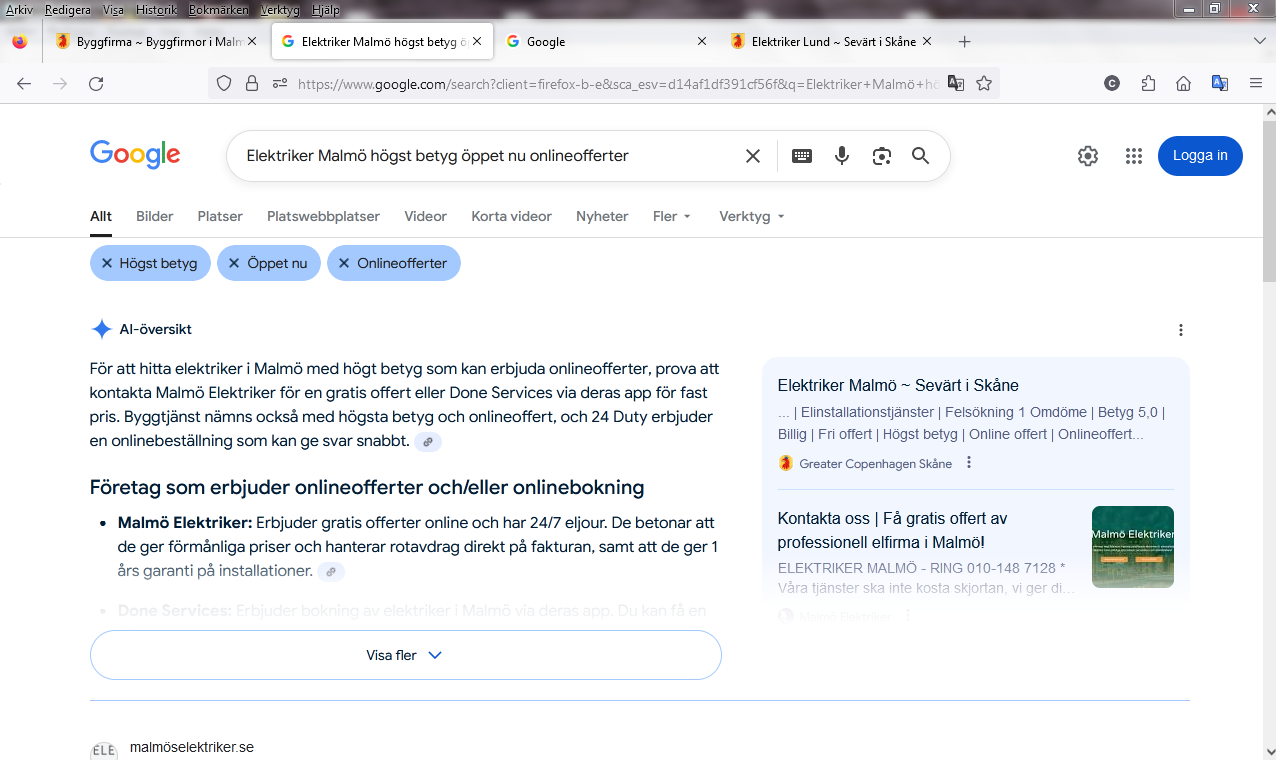Expand the Fler search categories dropdown
The height and width of the screenshot is (760, 1276).
[x=672, y=216]
